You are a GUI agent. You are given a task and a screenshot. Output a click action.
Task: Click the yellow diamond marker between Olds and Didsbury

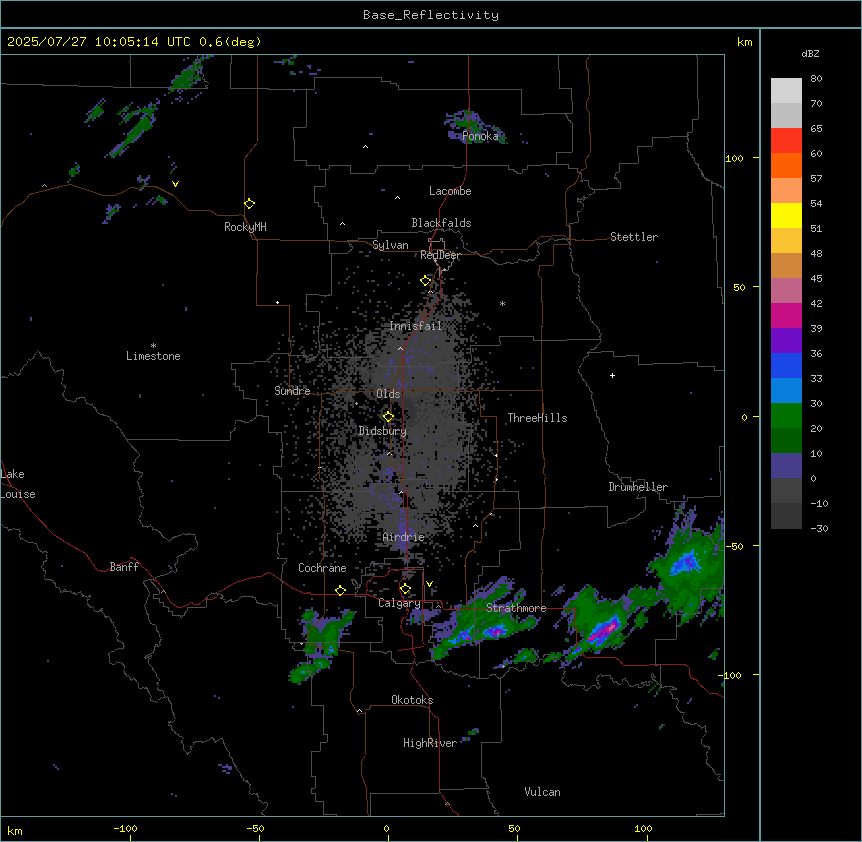[388, 416]
